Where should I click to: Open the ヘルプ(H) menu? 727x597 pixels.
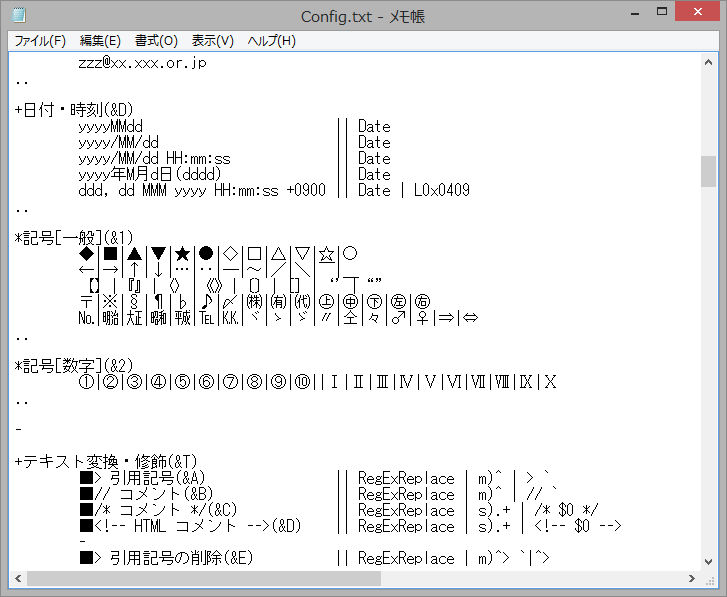(x=272, y=41)
